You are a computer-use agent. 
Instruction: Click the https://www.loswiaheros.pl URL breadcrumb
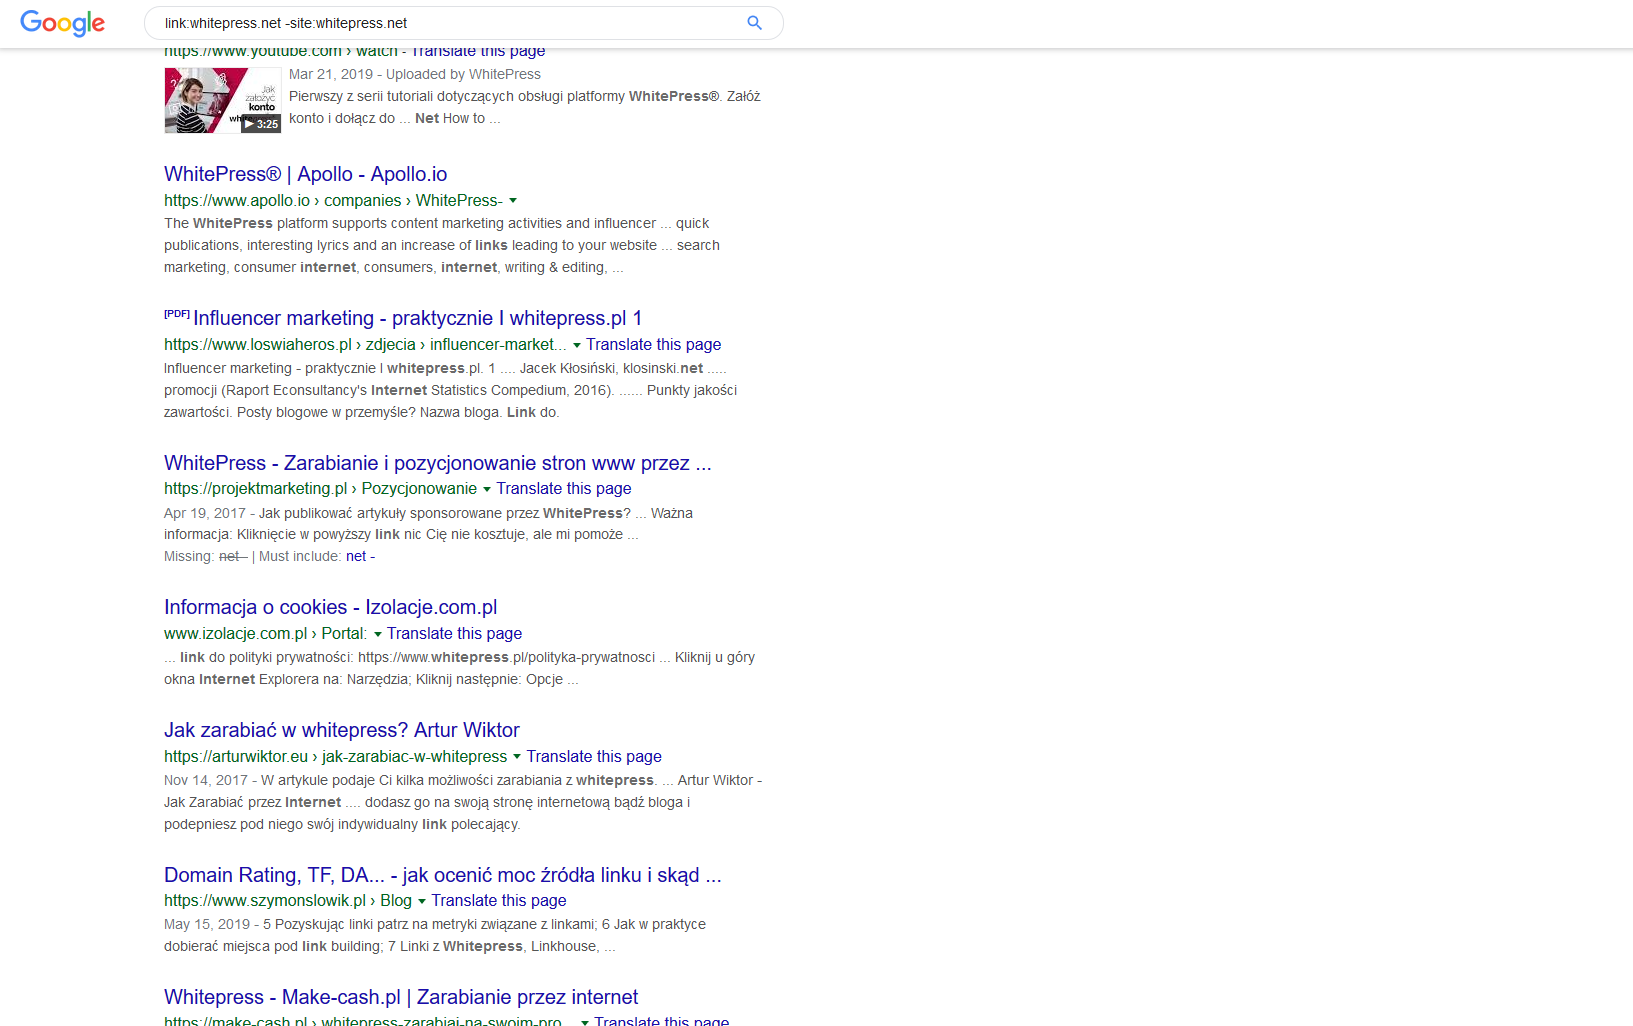(365, 344)
